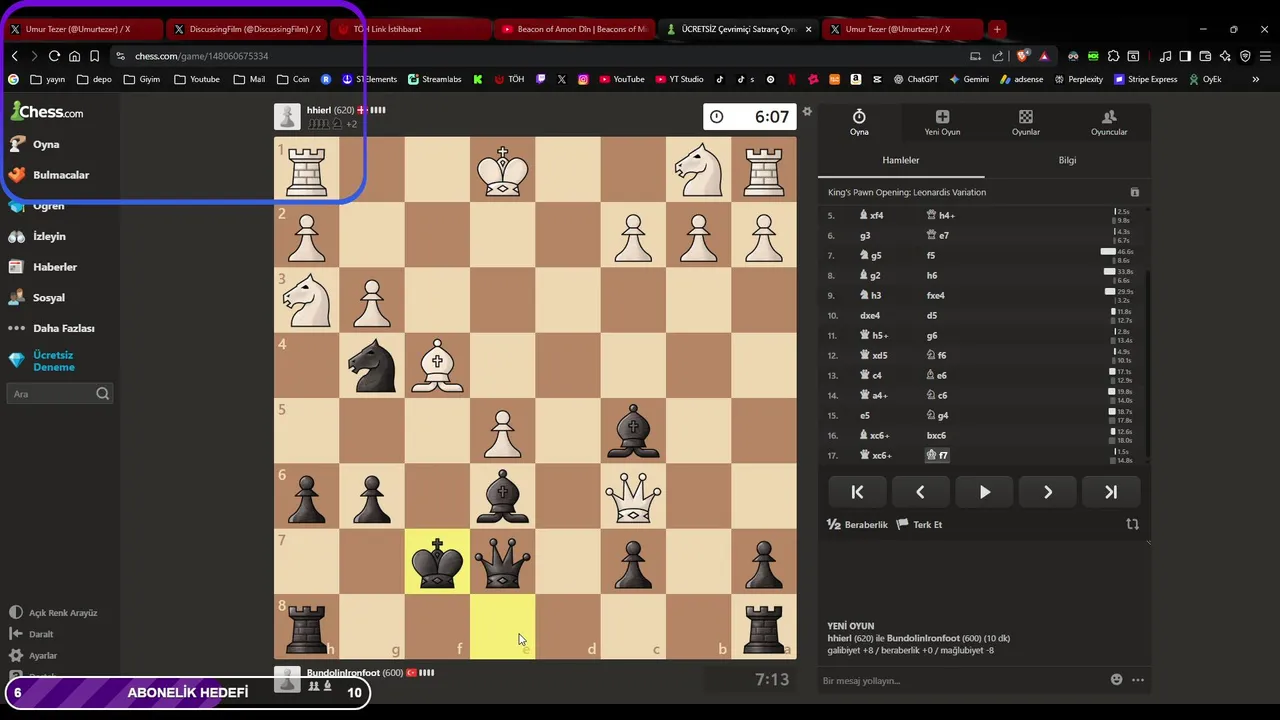Open the Youtube bookmark folder
Image resolution: width=1280 pixels, height=720 pixels.
(x=197, y=79)
